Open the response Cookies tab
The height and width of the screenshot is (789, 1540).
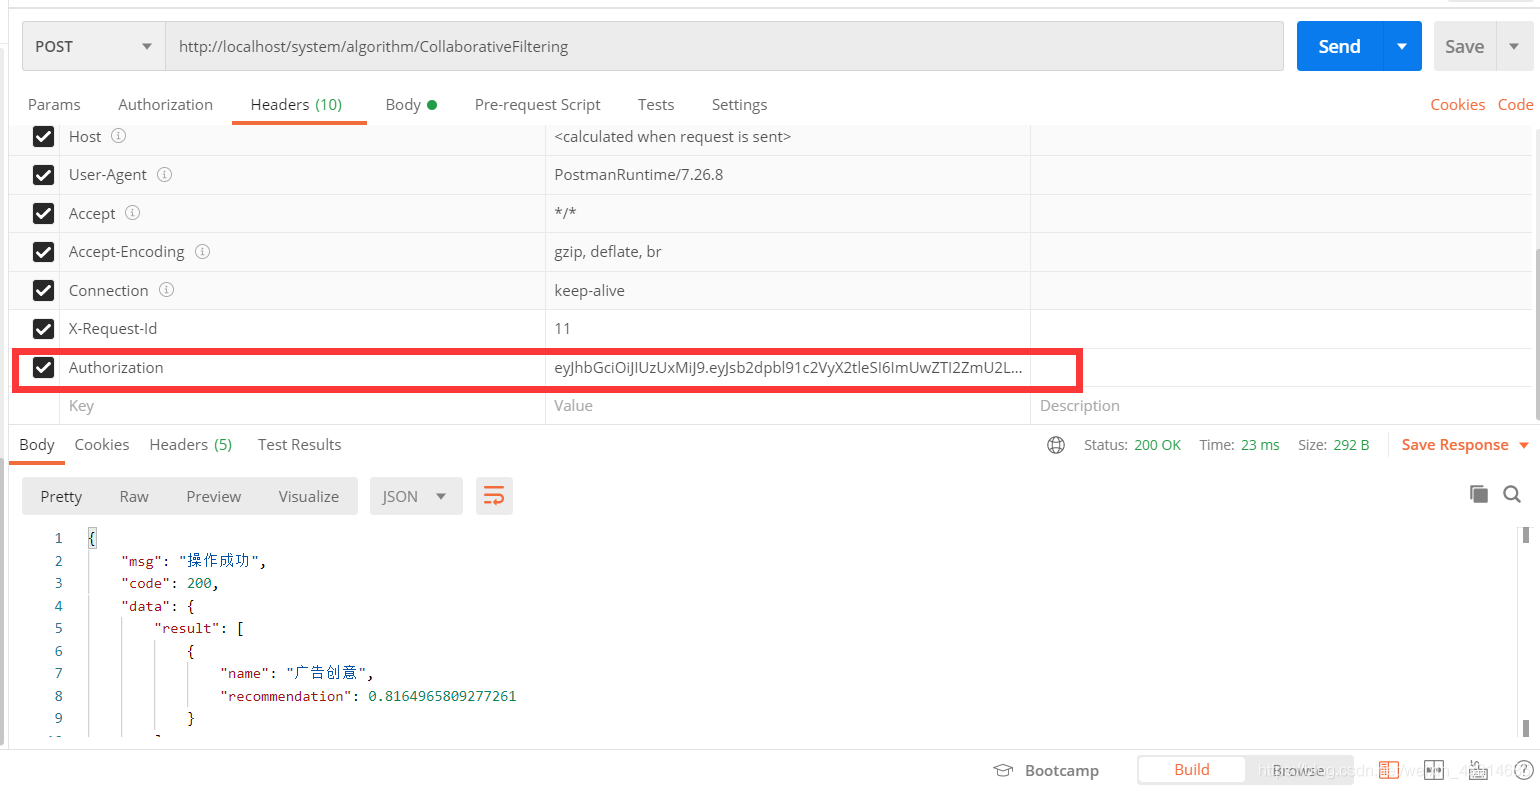(102, 445)
